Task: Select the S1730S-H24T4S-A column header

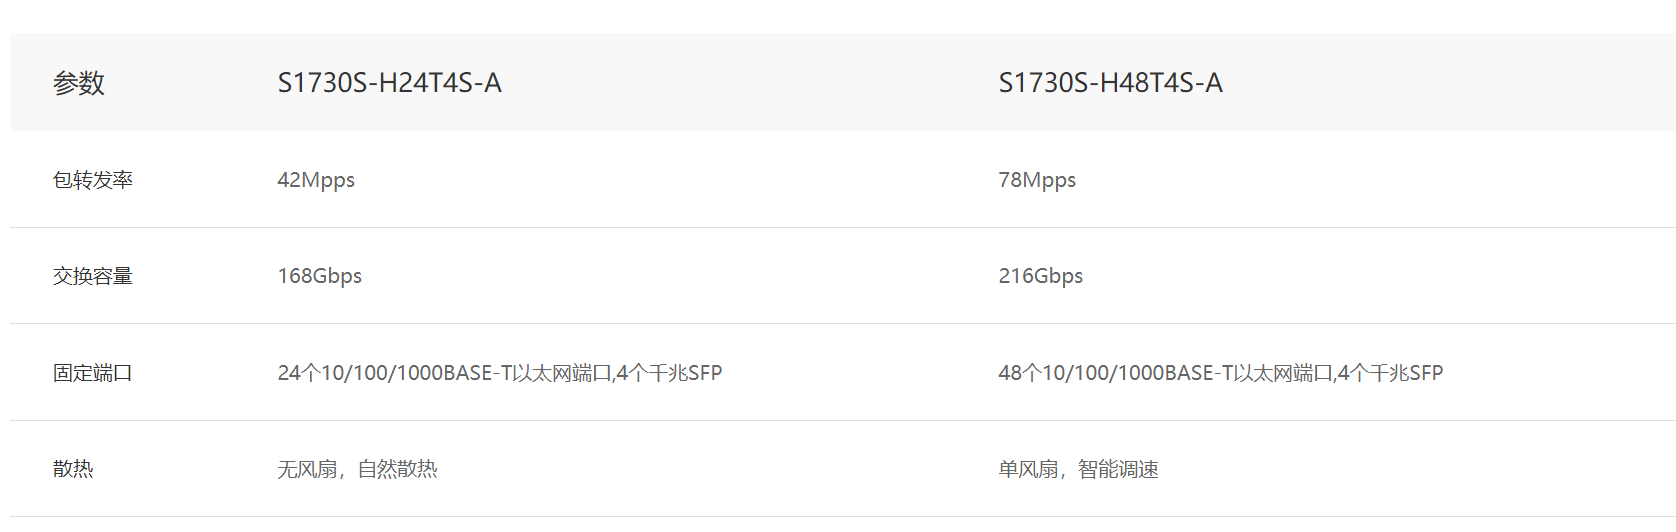Action: click(390, 83)
